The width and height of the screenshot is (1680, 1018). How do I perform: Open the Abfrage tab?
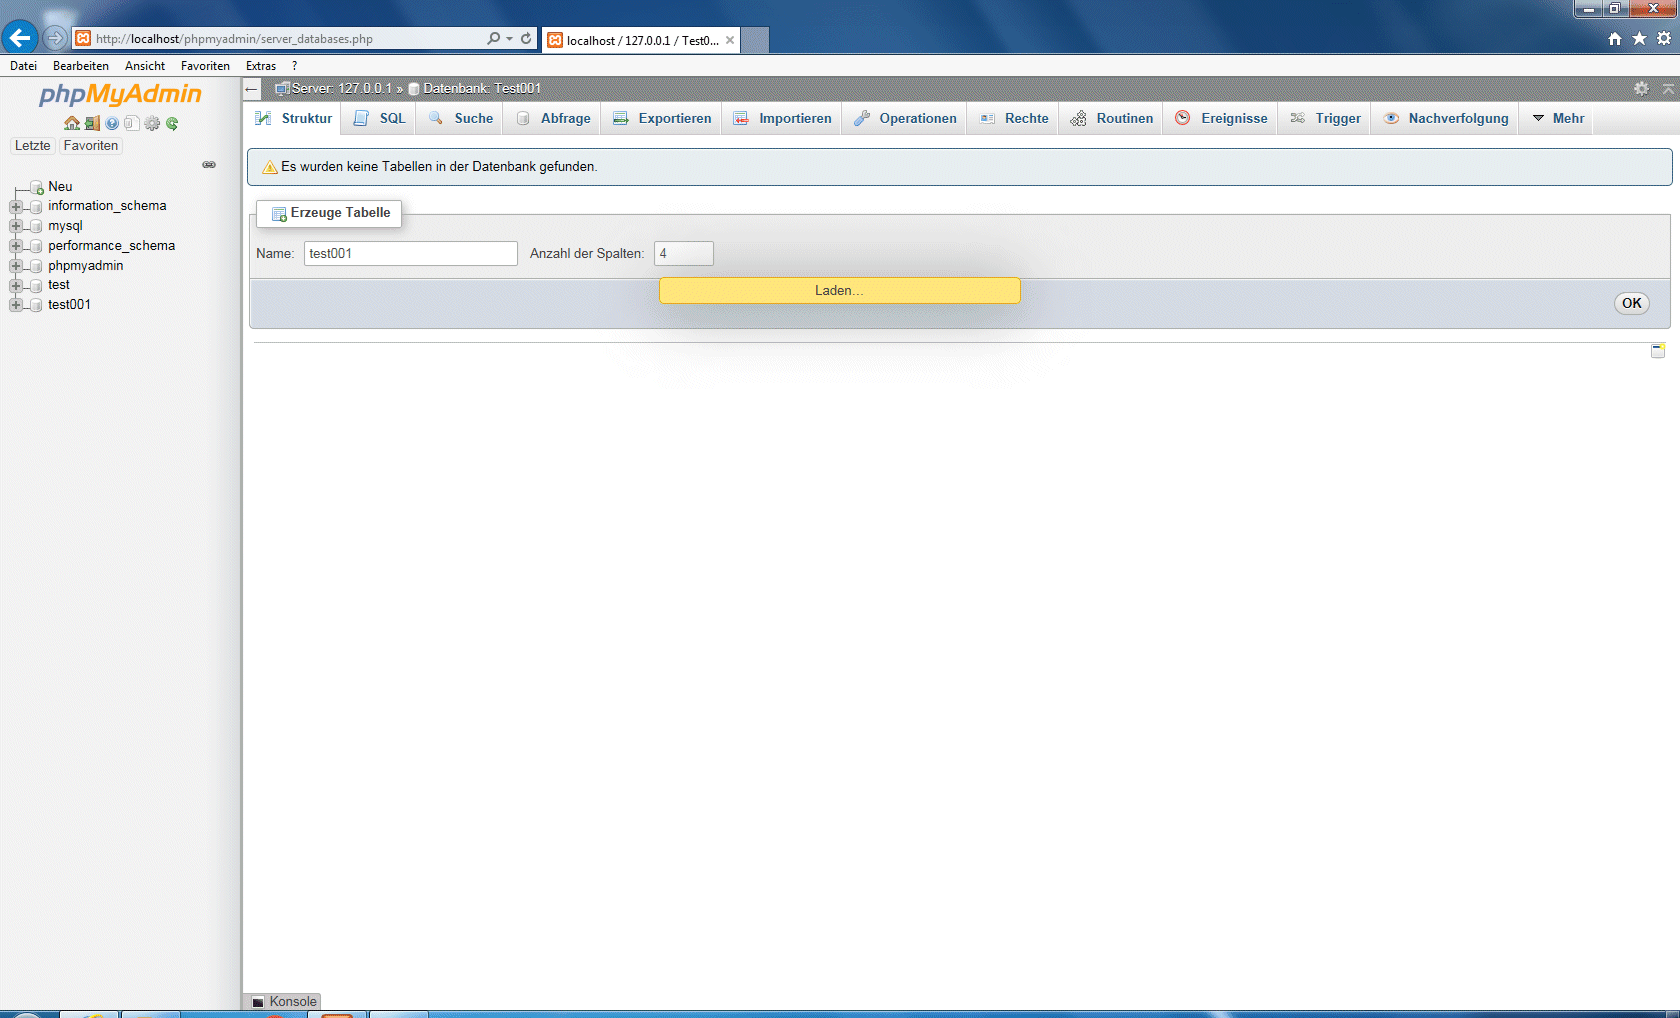coord(553,118)
